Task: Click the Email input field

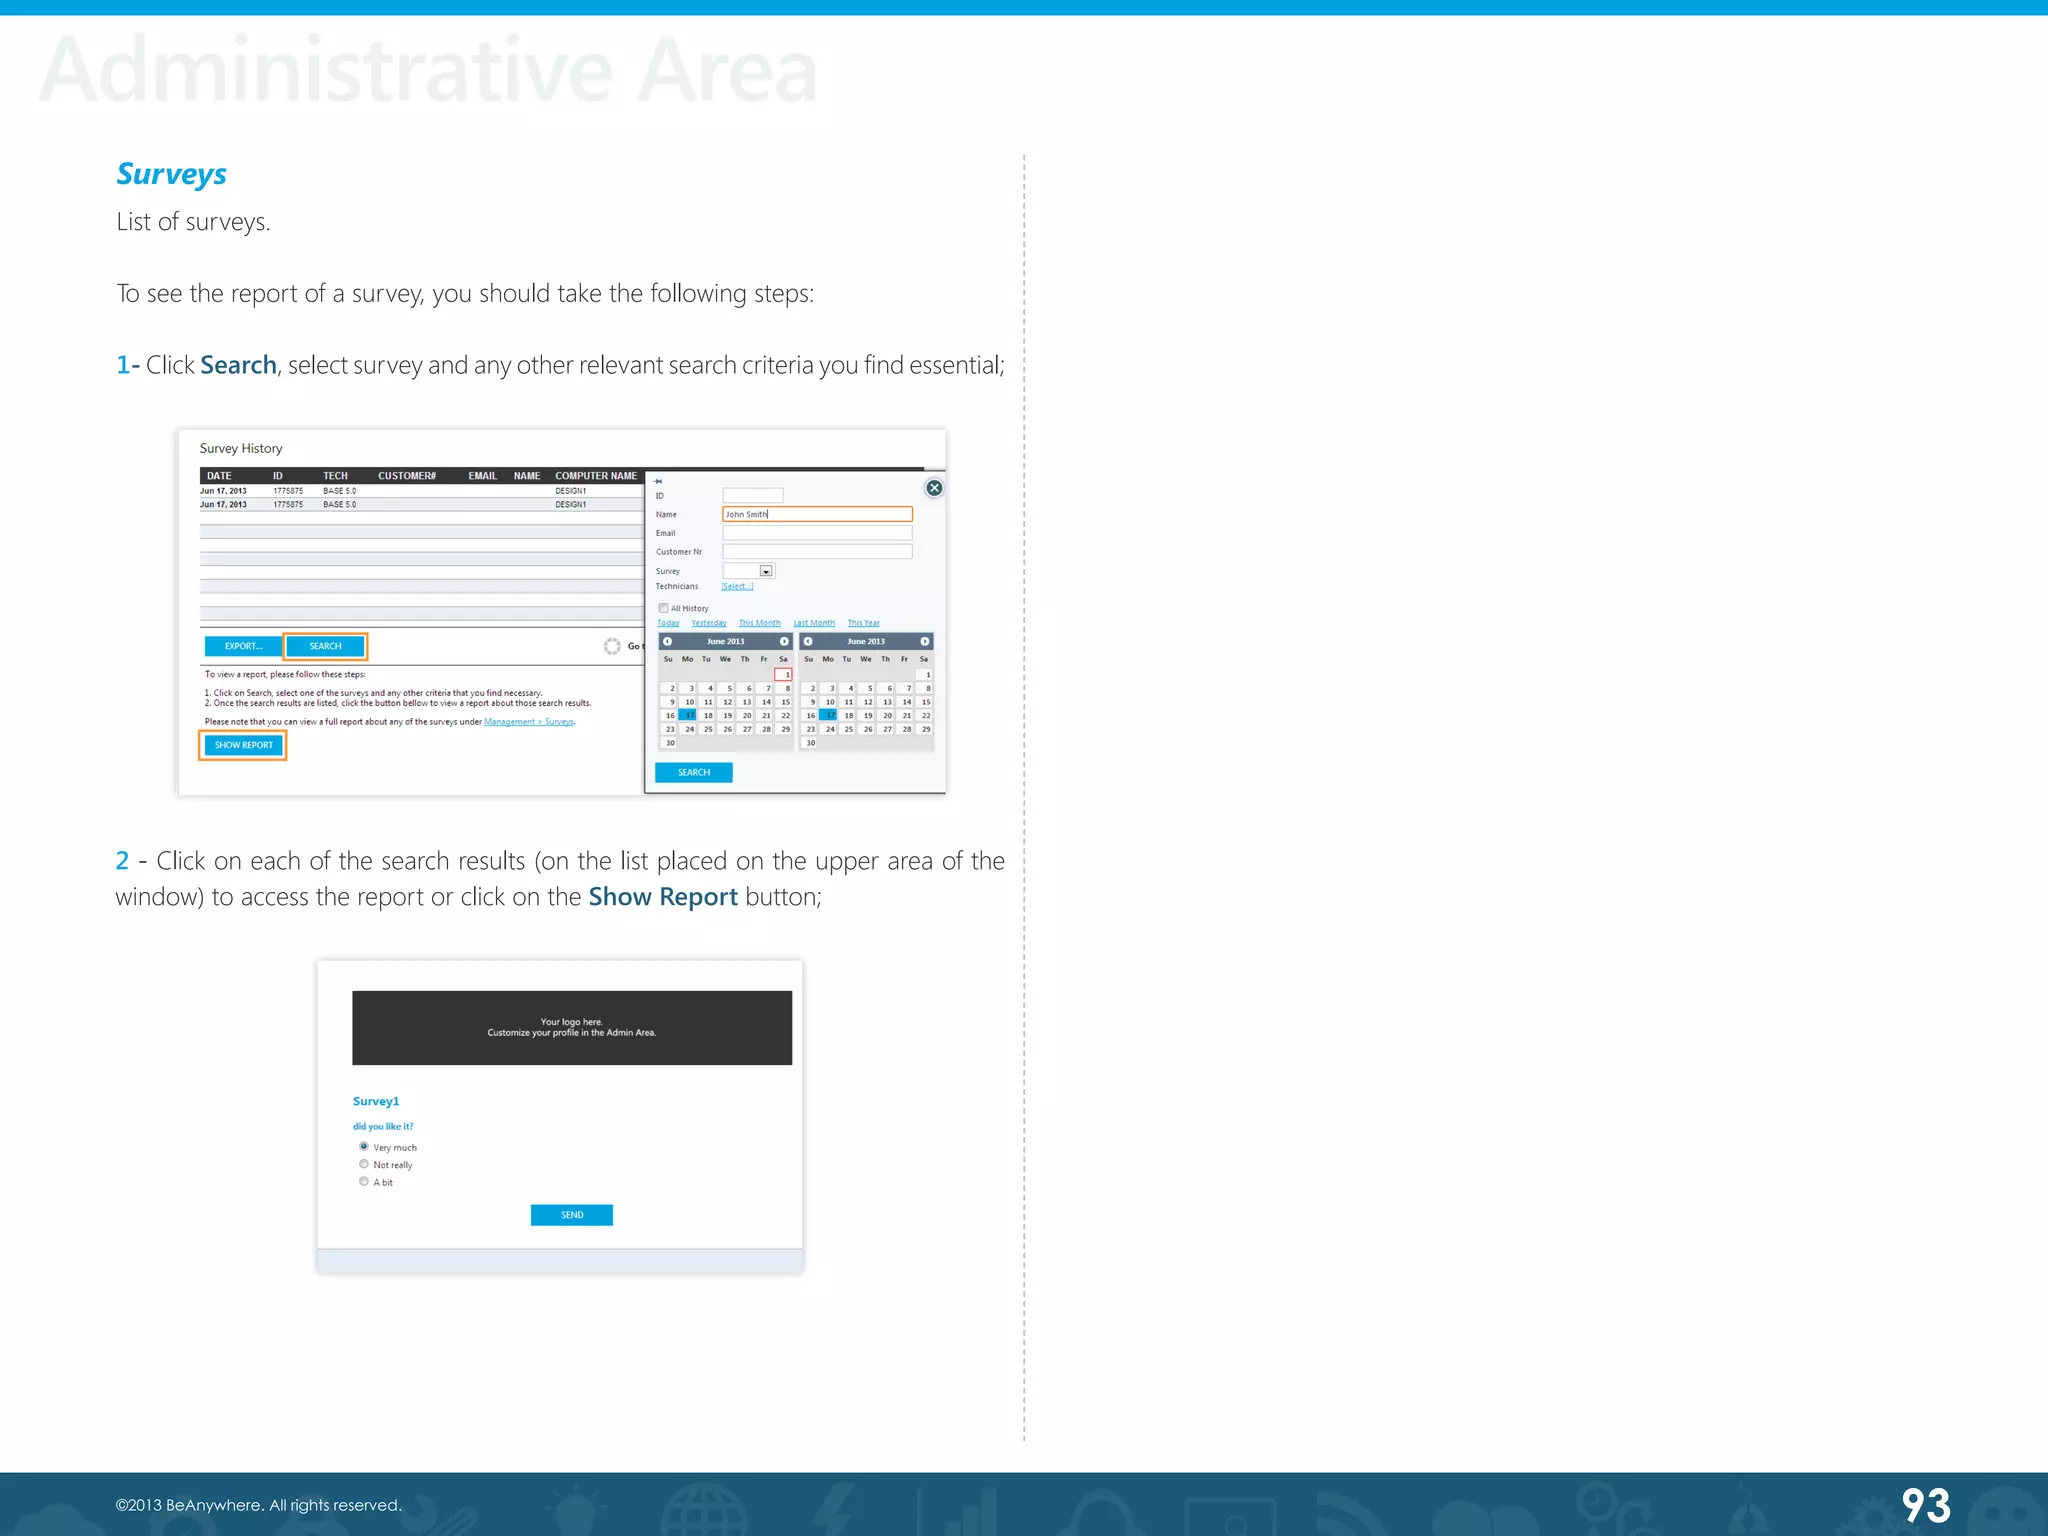Action: click(x=817, y=533)
